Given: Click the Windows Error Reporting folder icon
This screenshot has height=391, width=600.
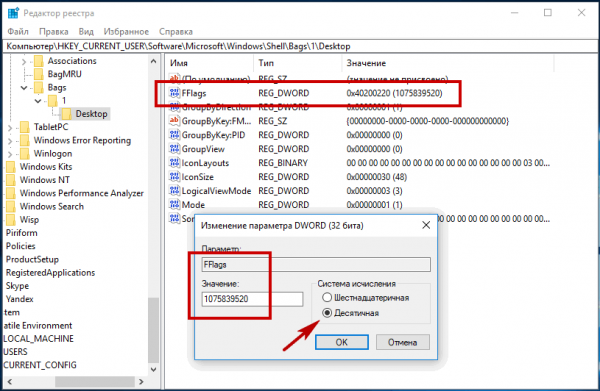Looking at the screenshot, I should point(25,140).
